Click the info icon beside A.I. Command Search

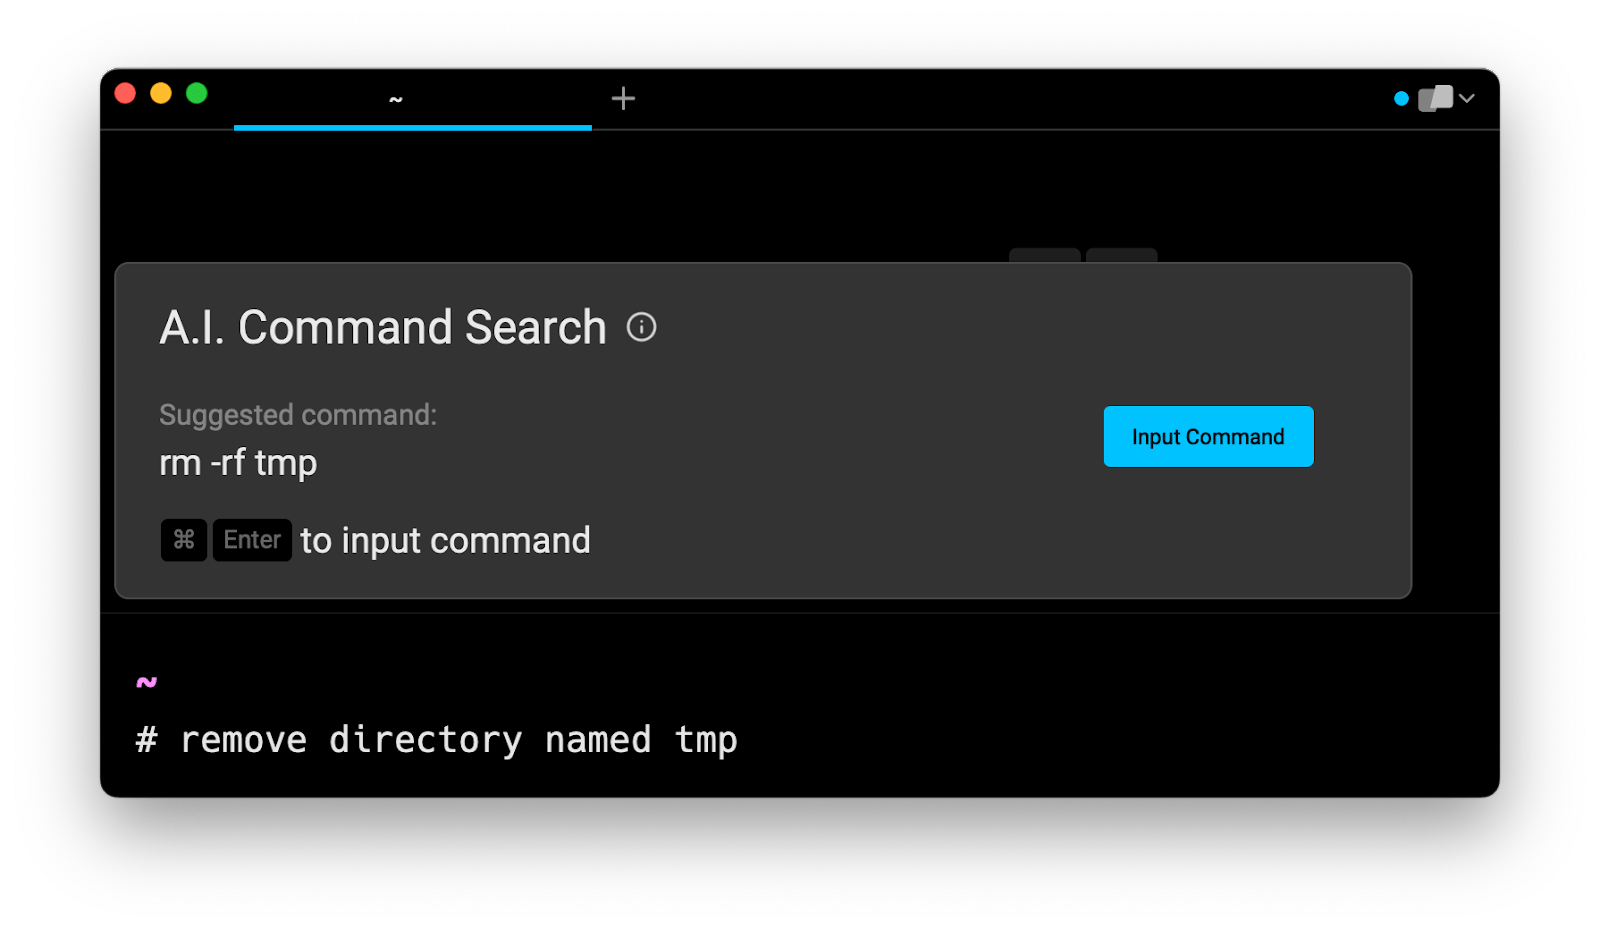(641, 327)
